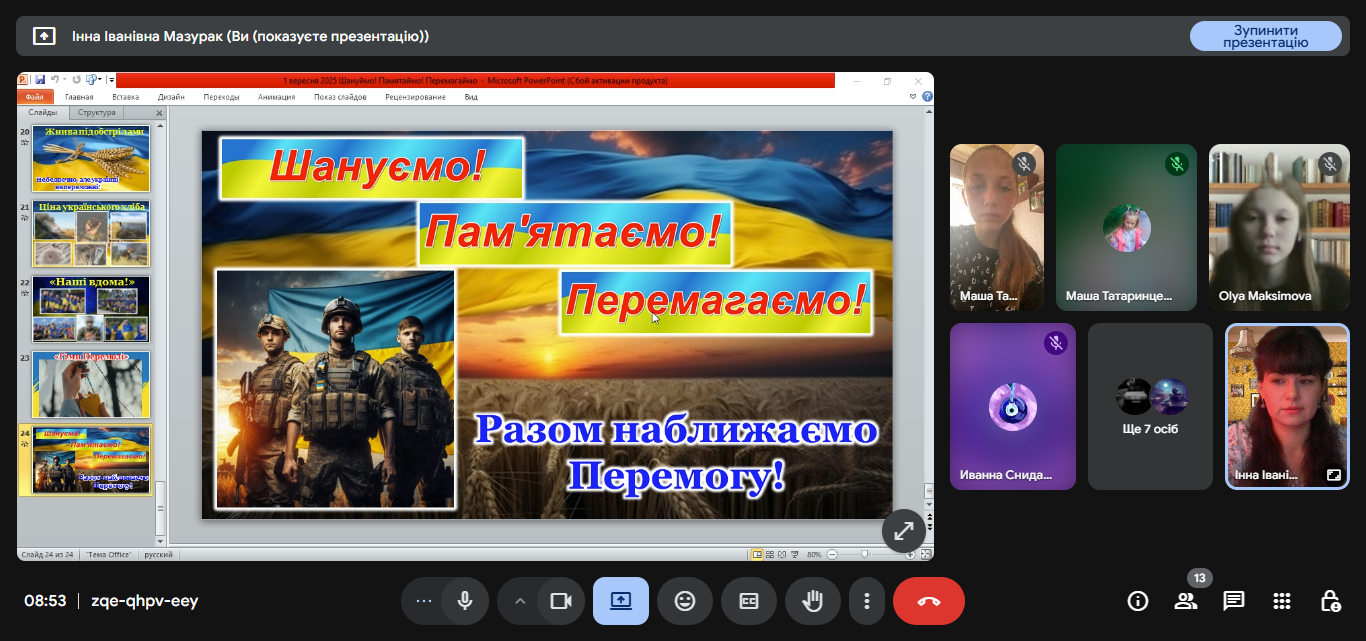Open the emoji reactions button

(684, 601)
